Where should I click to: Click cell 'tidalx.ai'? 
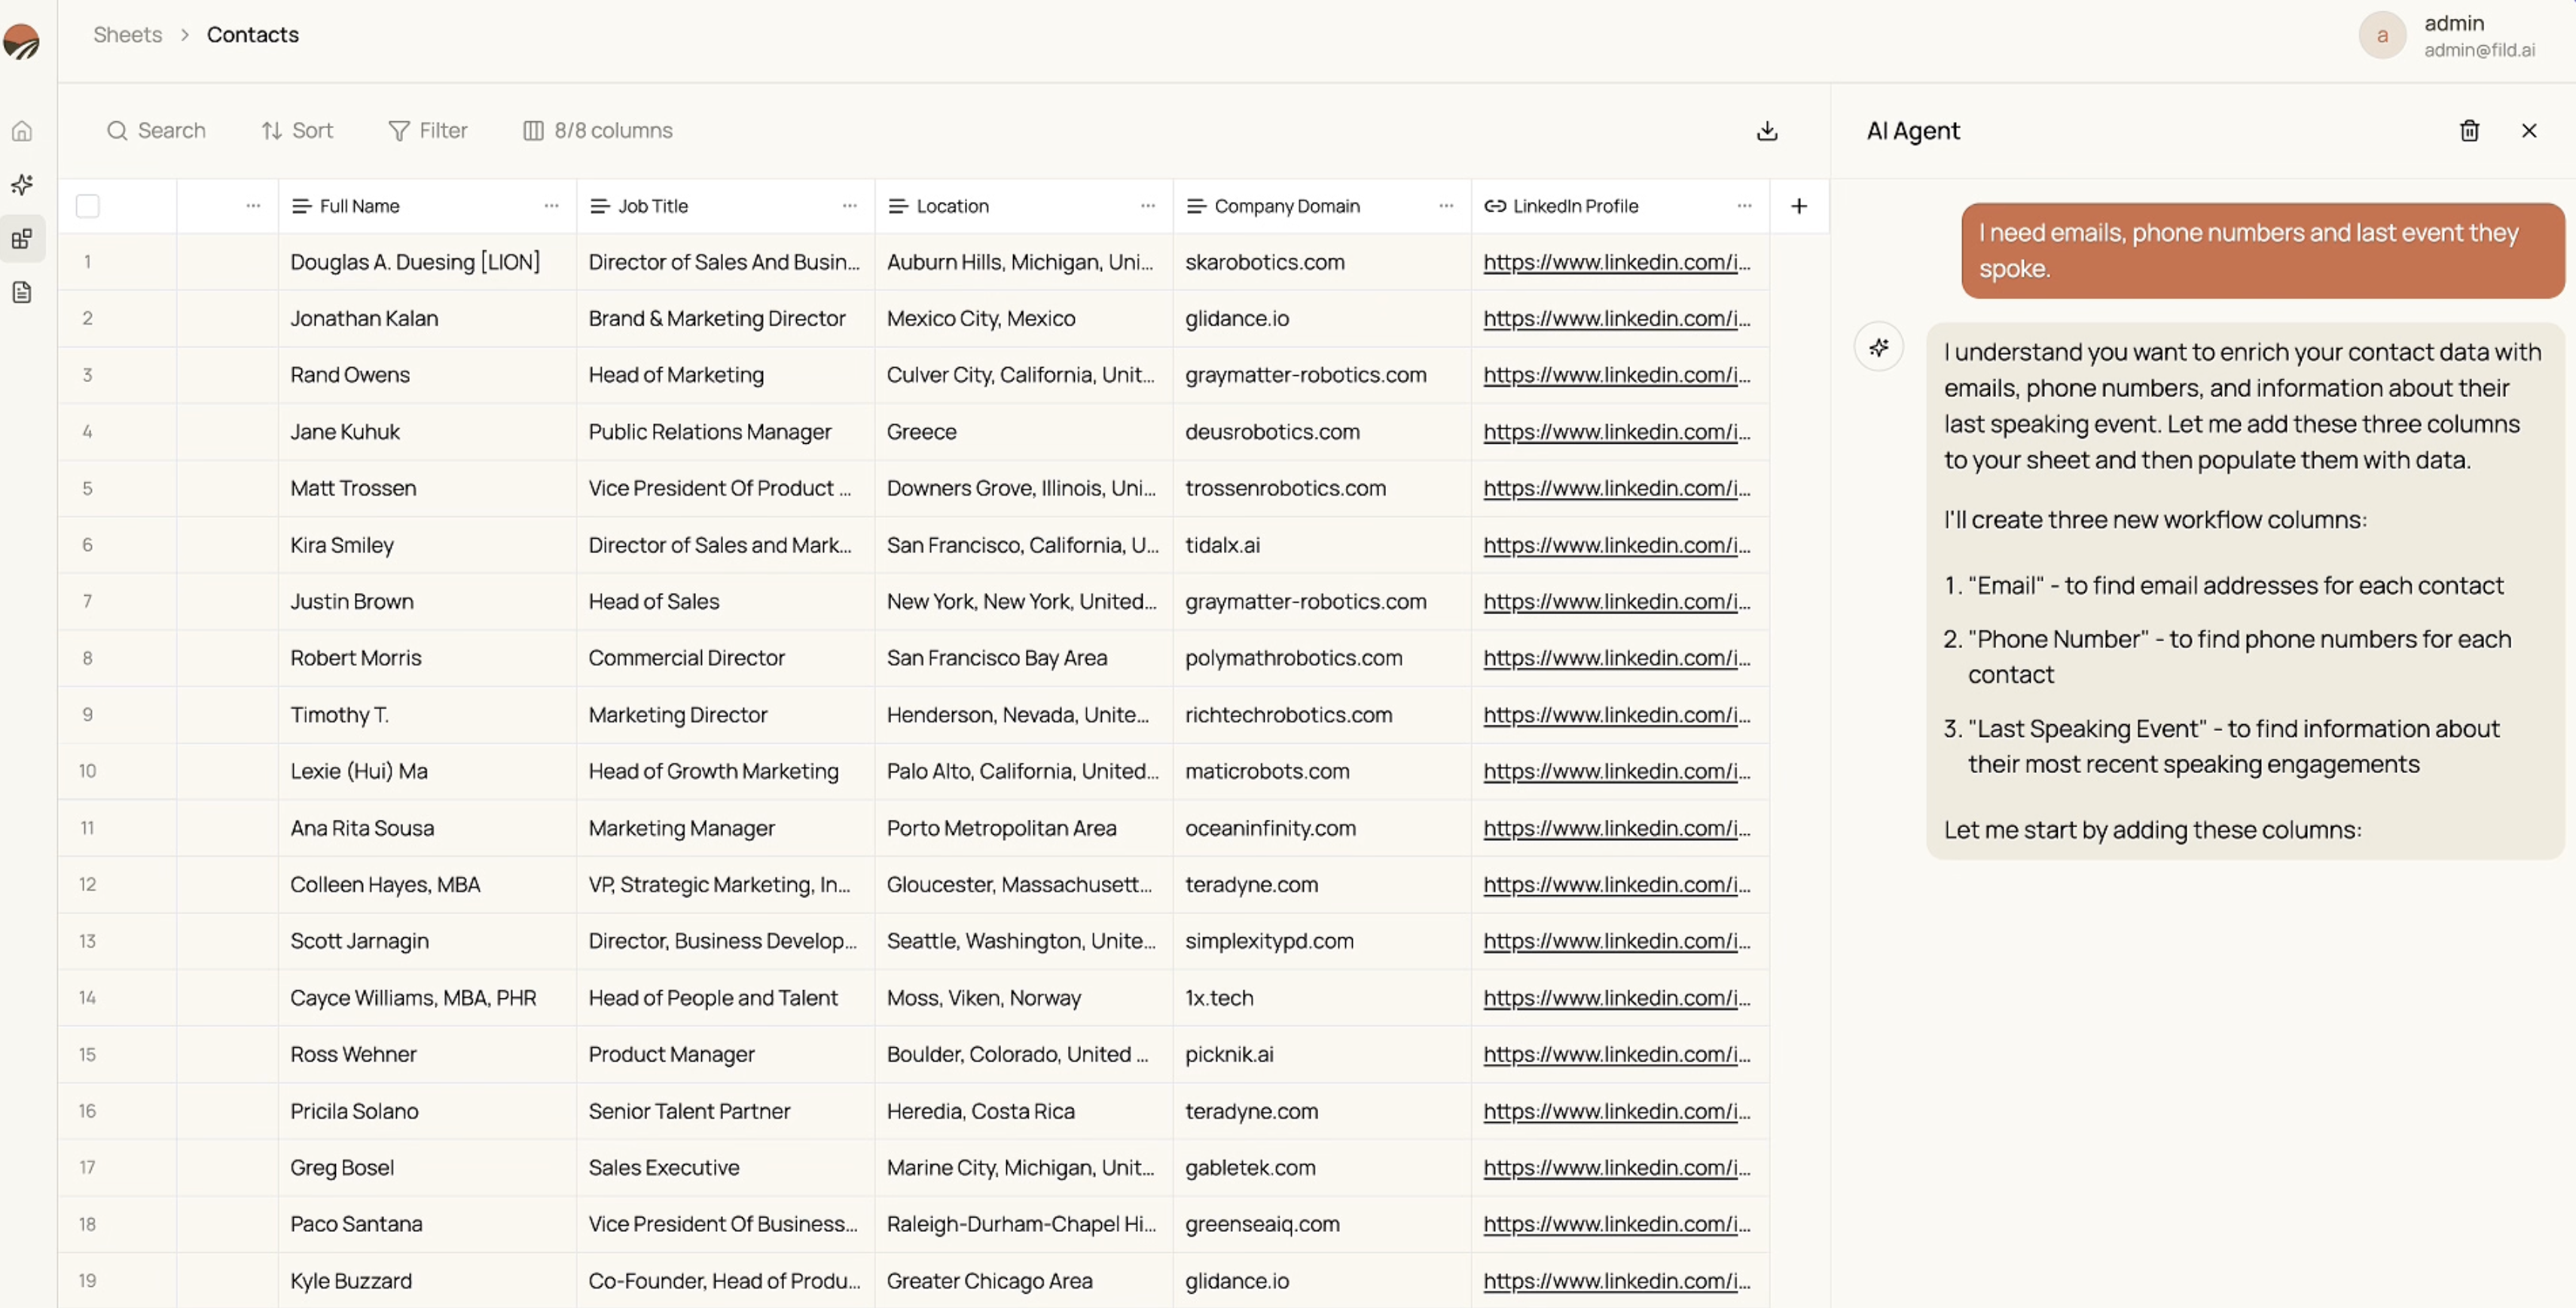tap(1322, 545)
